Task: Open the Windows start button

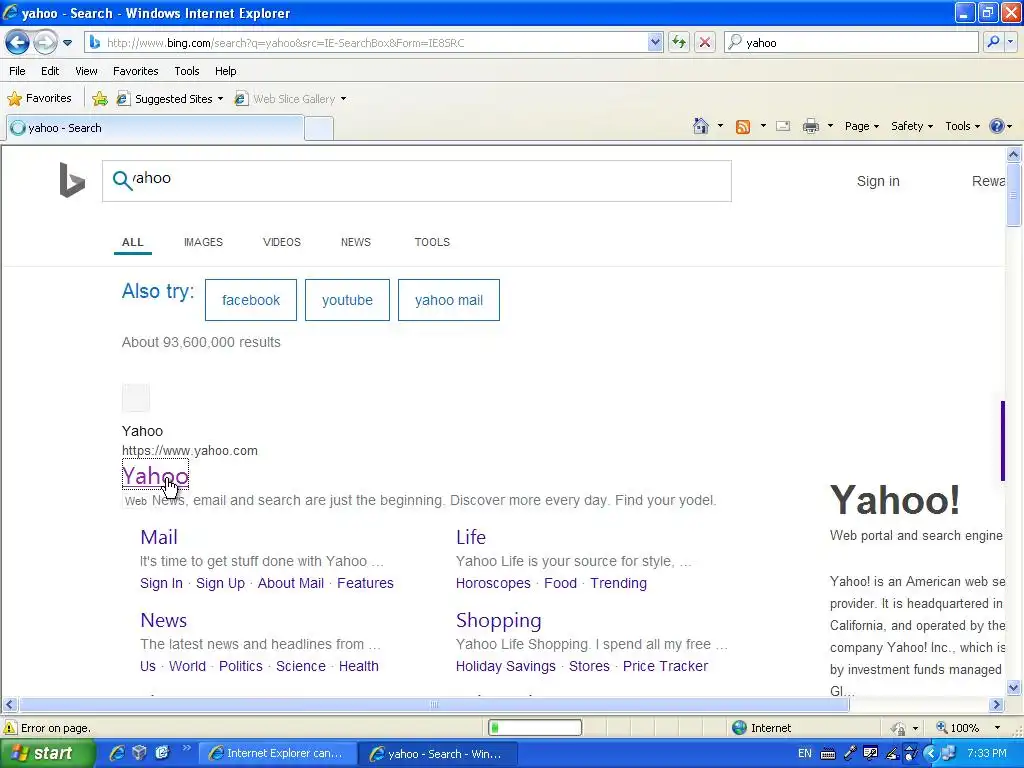Action: tap(47, 753)
